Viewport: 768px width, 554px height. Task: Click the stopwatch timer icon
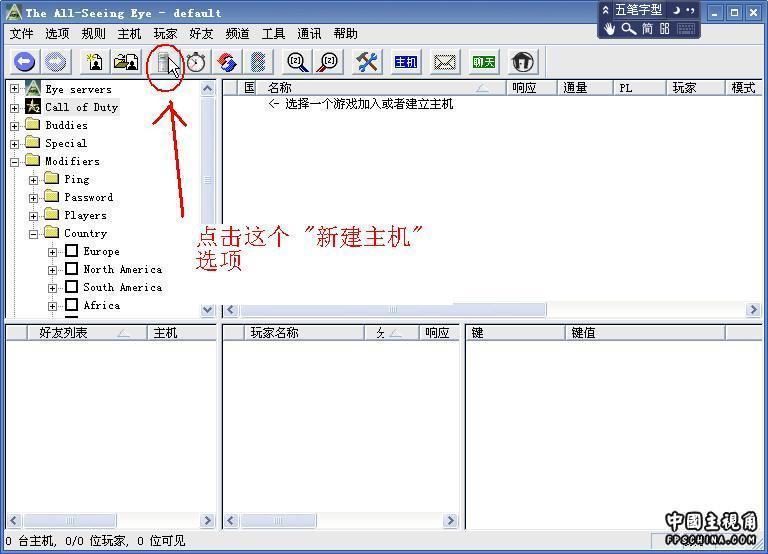point(196,62)
